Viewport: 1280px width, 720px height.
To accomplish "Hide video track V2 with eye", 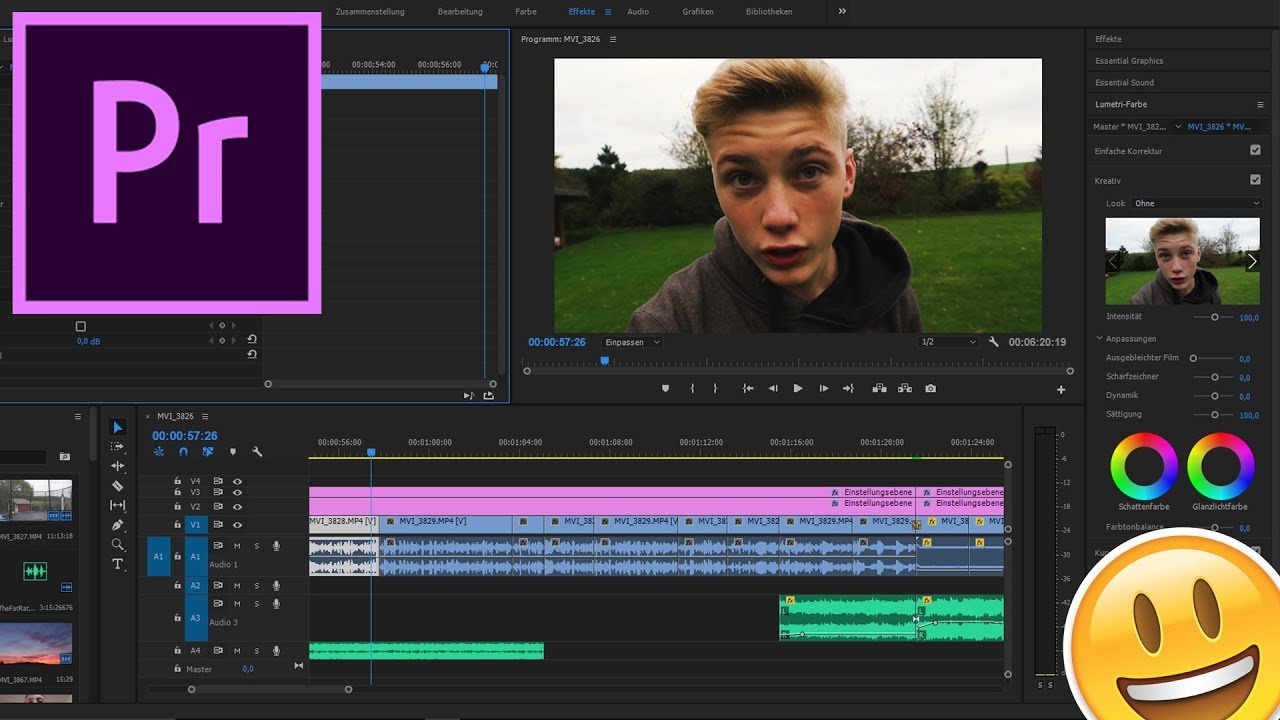I will (237, 507).
